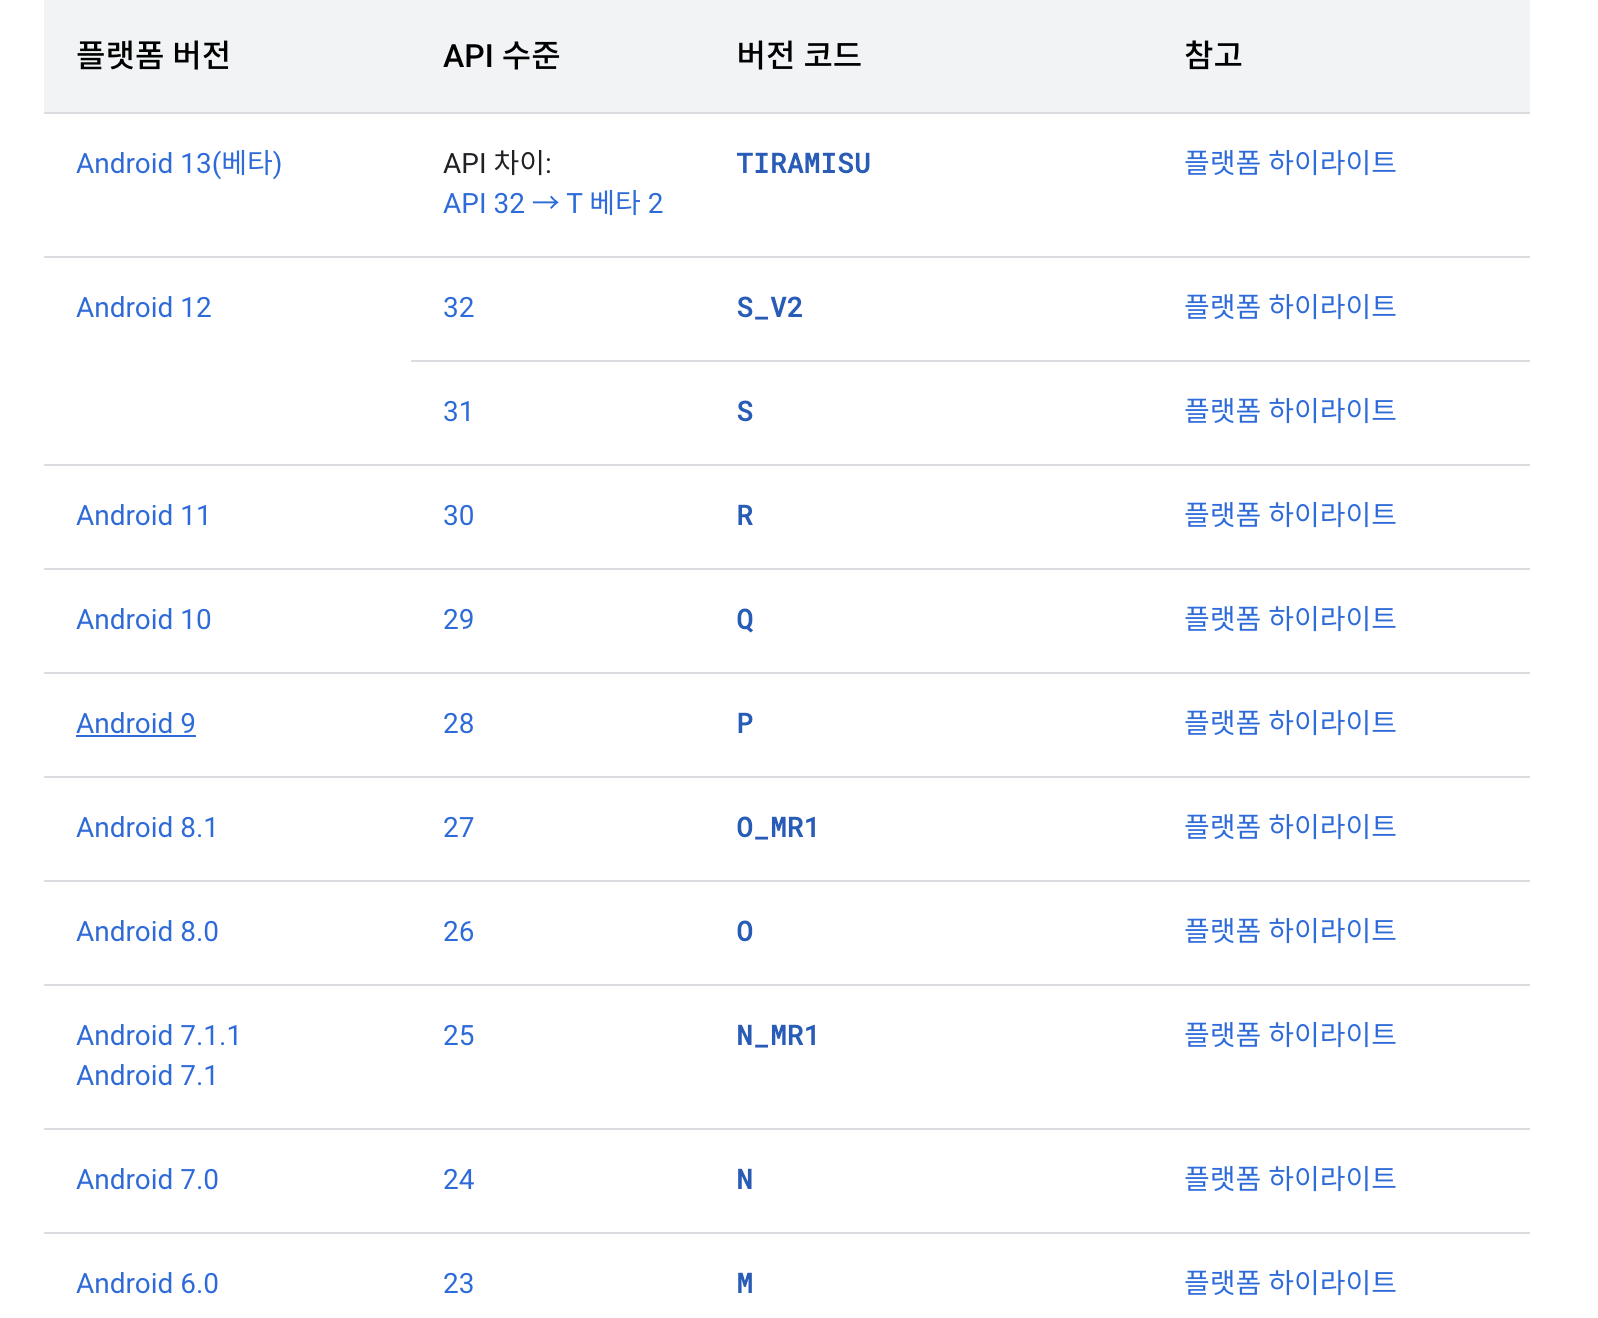This screenshot has height=1318, width=1598.
Task: Click API level 31 link
Action: [458, 411]
